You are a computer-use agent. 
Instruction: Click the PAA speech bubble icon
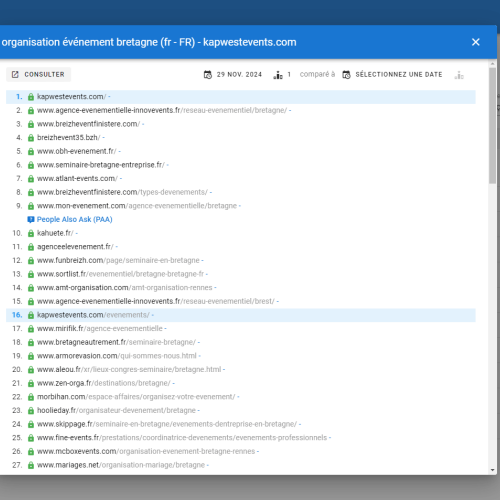[x=31, y=220]
